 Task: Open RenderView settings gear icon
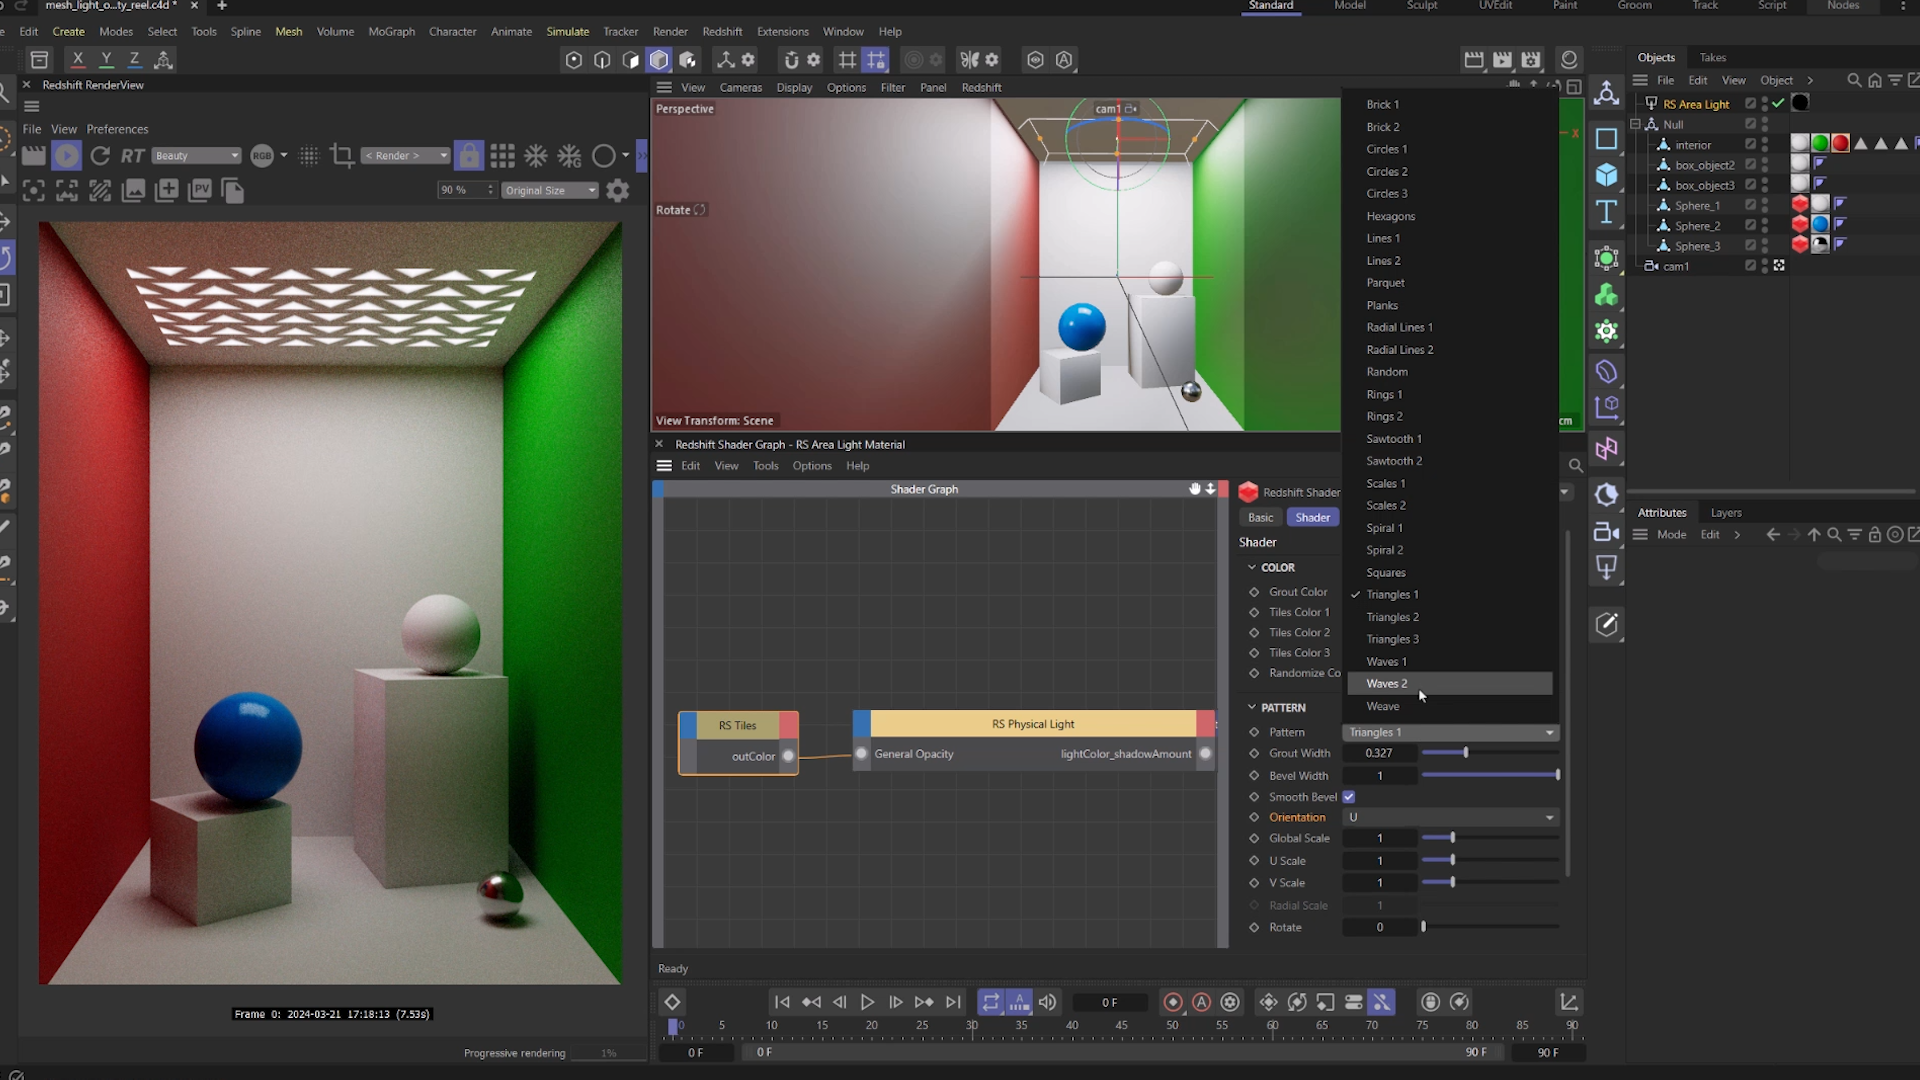[618, 190]
